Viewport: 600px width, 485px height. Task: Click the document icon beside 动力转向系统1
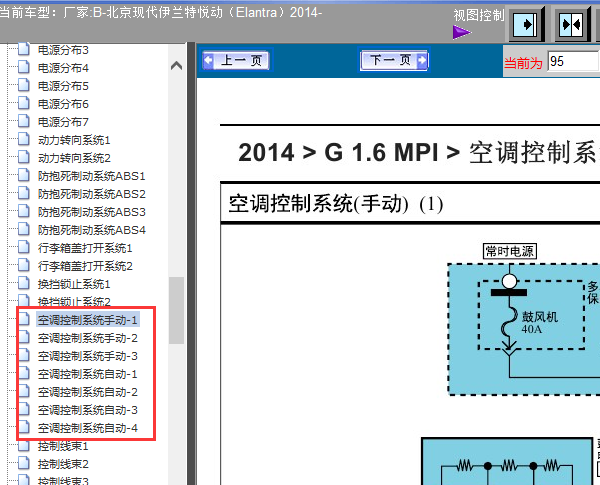pos(24,139)
